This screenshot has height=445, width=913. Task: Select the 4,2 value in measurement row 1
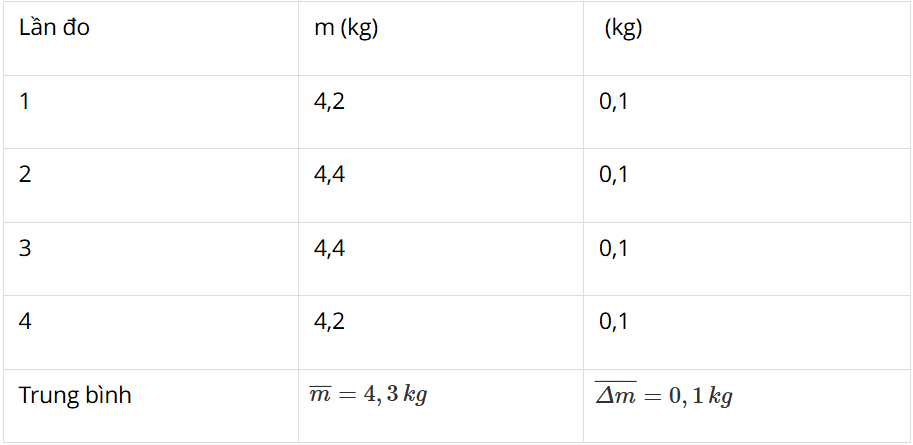click(x=329, y=103)
